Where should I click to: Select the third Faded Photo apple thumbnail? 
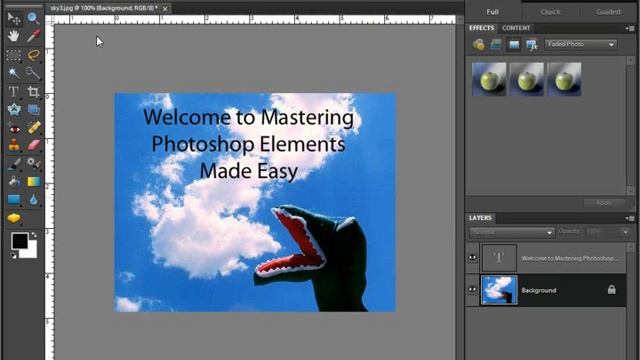[564, 79]
